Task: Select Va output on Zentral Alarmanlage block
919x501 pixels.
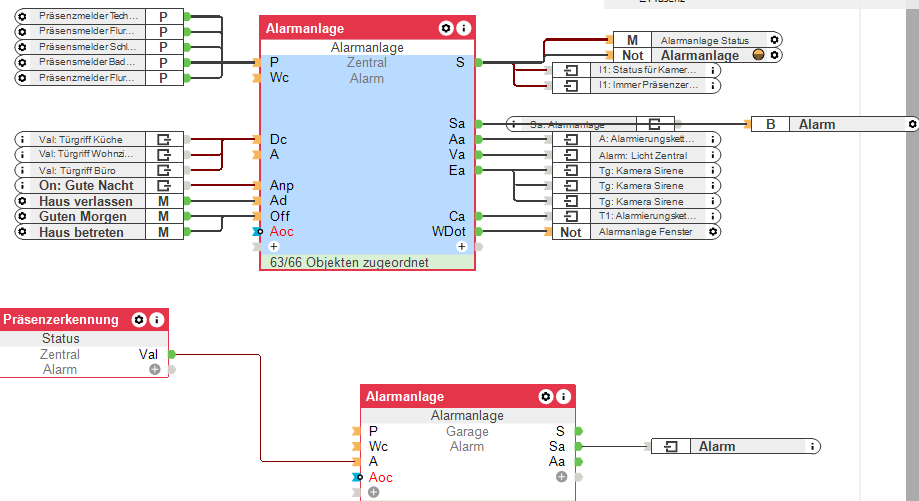Action: tap(457, 155)
